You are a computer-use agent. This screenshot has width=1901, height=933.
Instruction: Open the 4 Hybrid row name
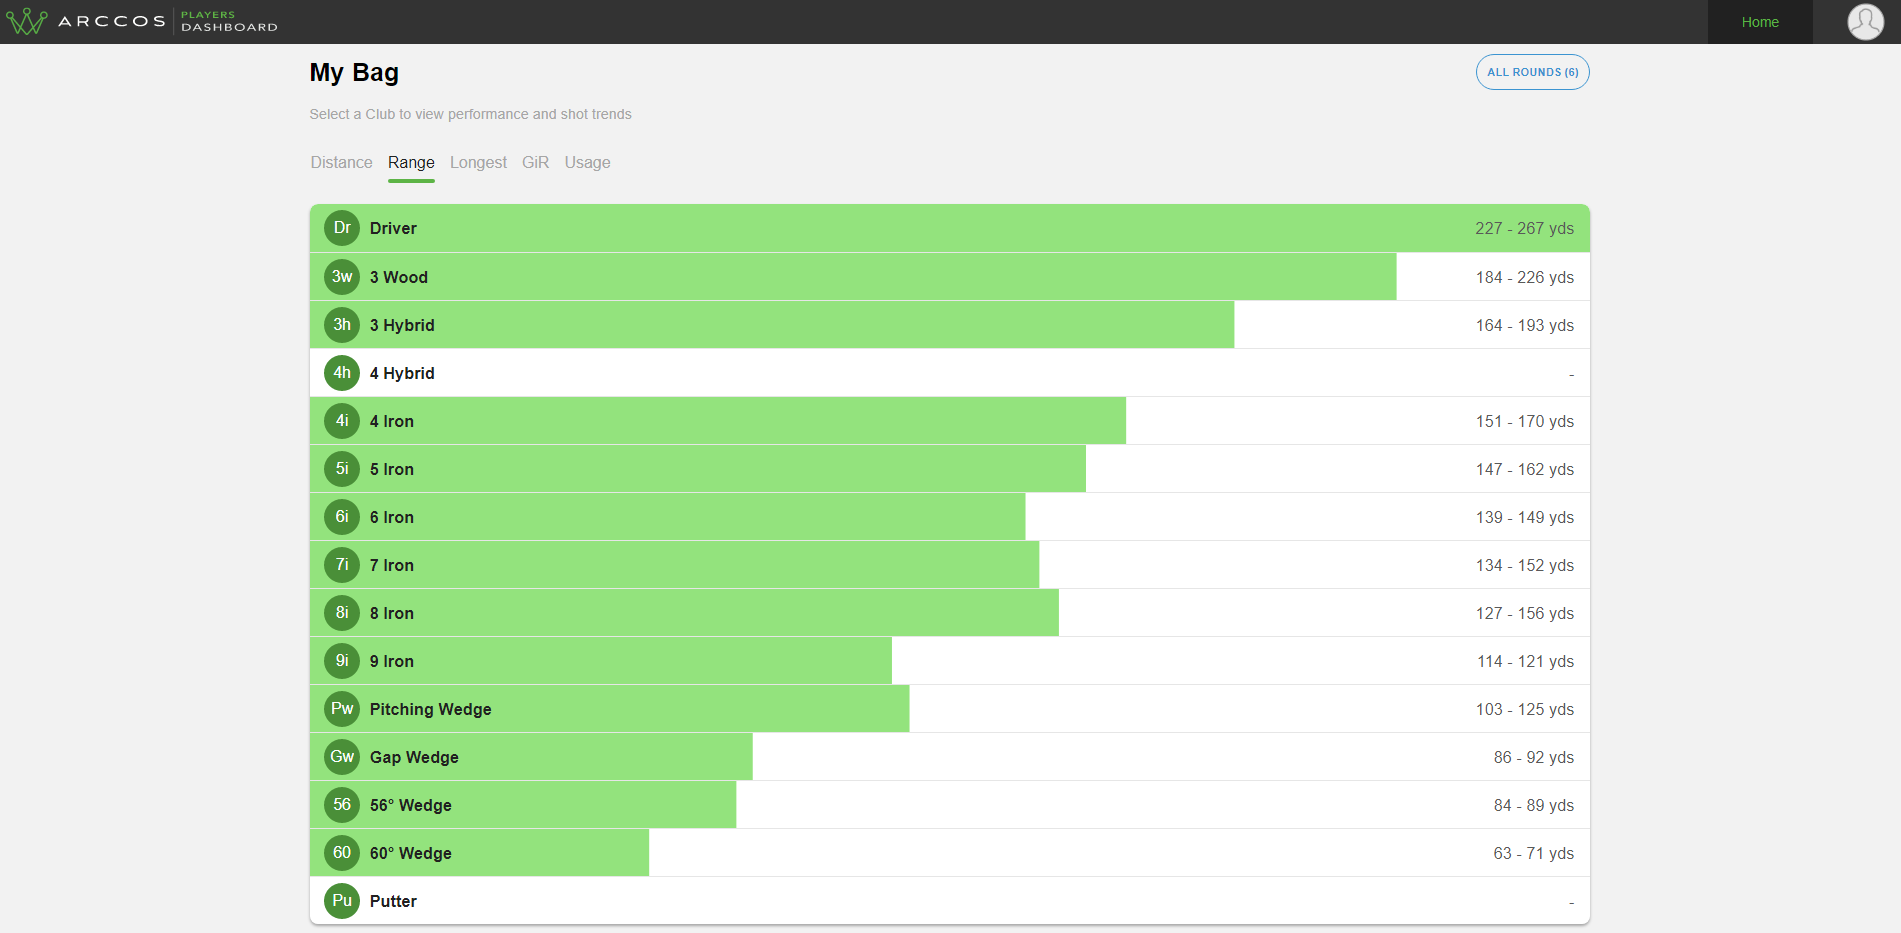[402, 373]
